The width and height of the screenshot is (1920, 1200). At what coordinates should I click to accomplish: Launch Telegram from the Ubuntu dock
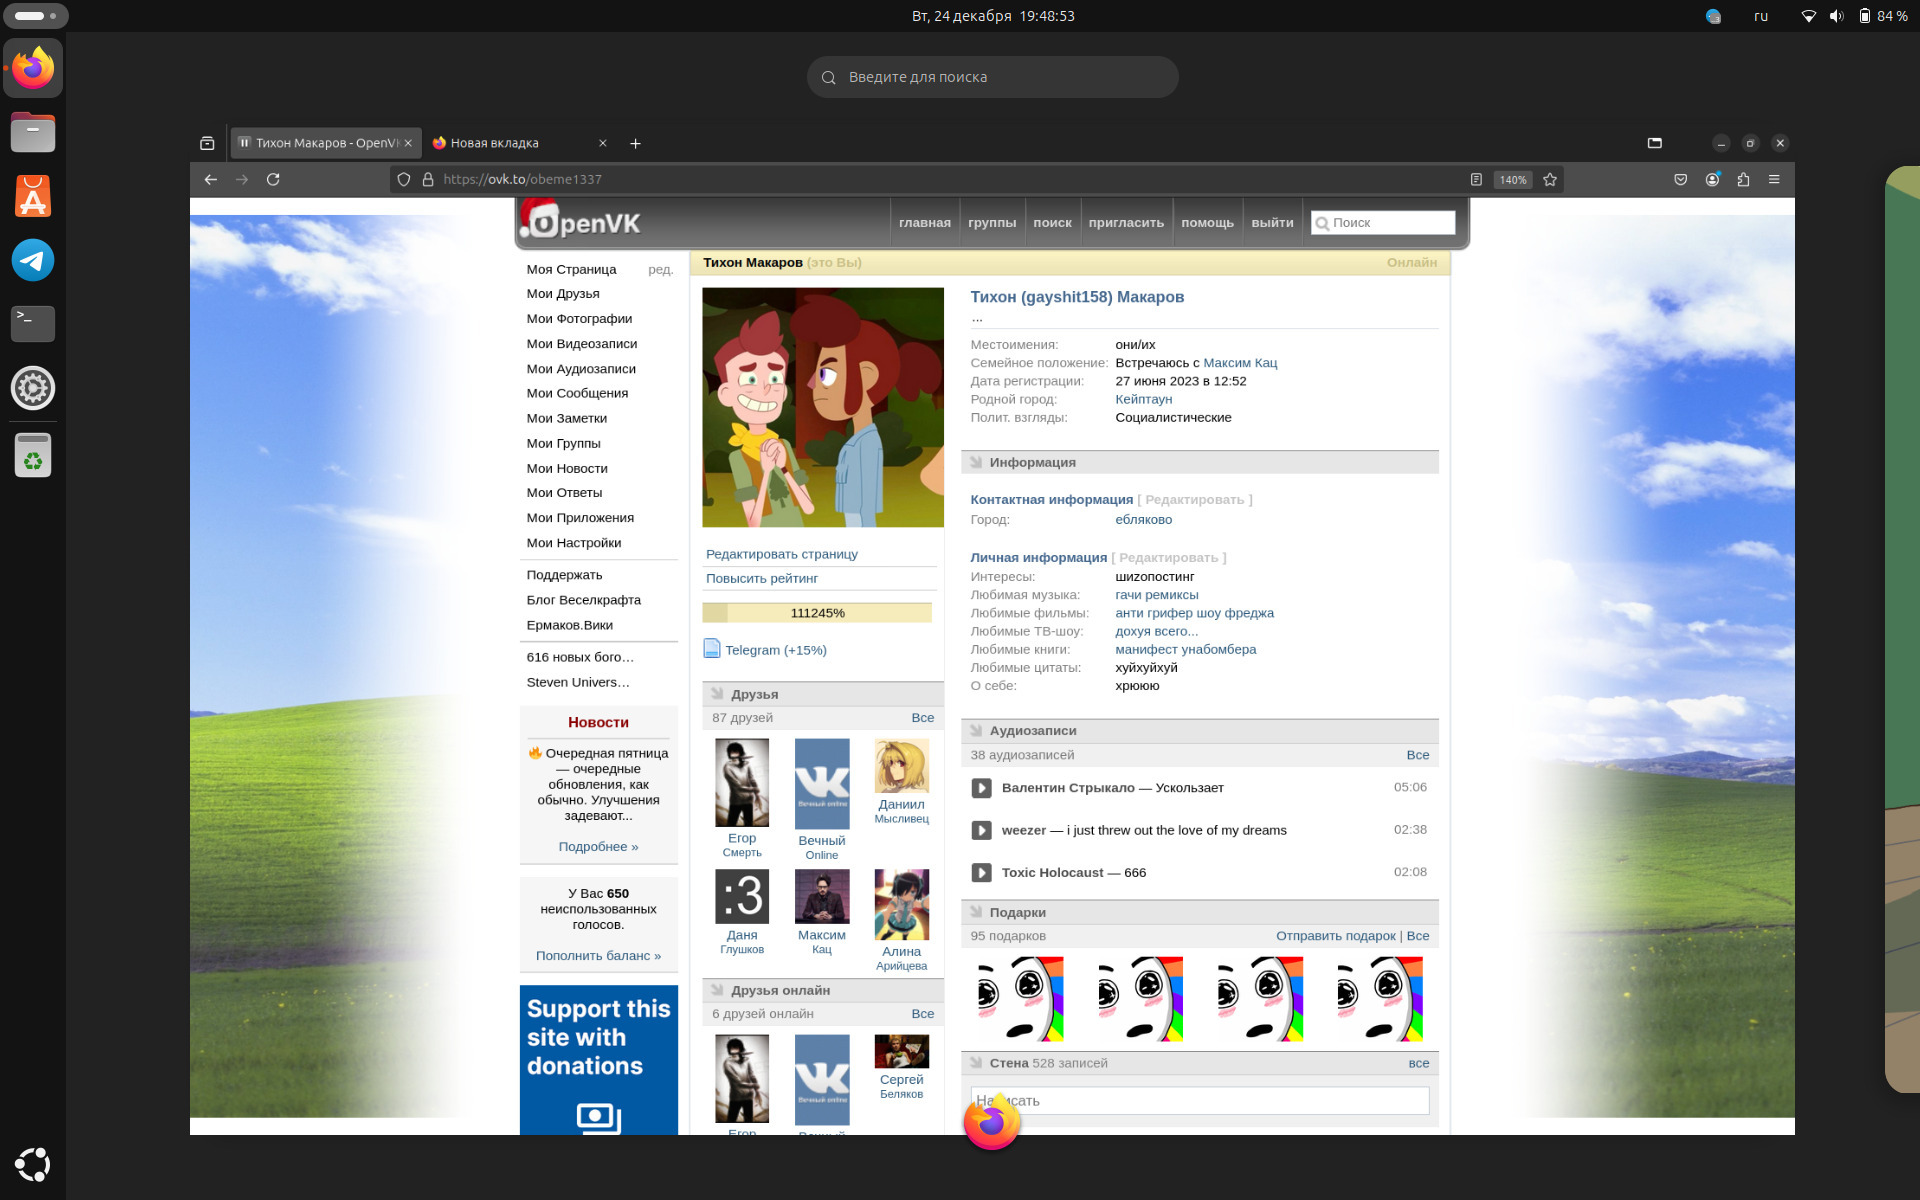pyautogui.click(x=33, y=260)
